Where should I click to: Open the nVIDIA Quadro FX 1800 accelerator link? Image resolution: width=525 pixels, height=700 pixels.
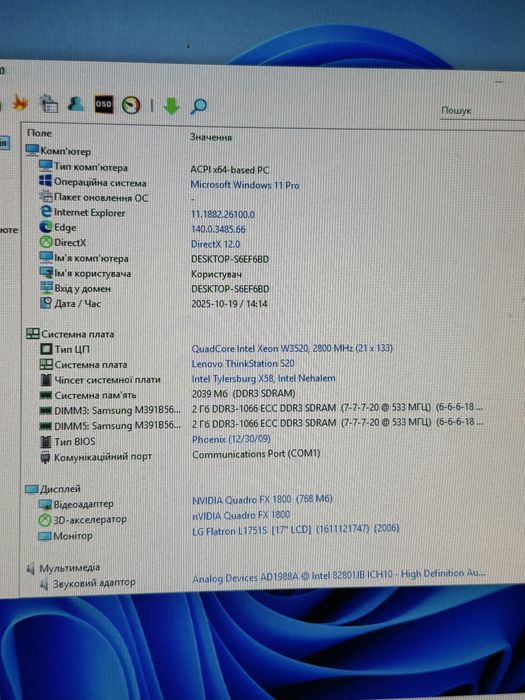click(x=241, y=515)
